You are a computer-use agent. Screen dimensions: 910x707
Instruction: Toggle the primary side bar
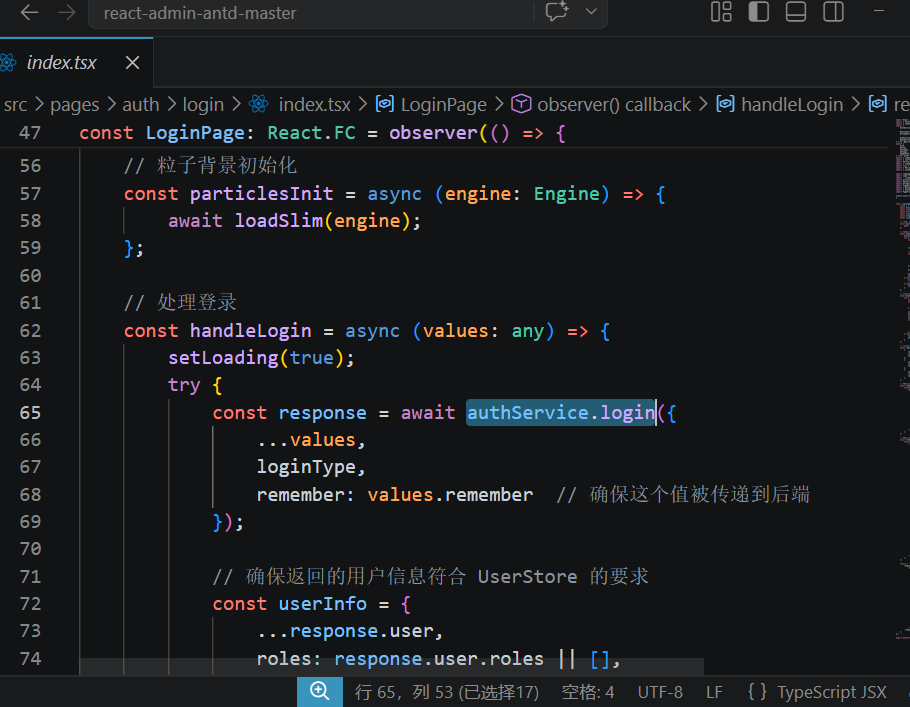tap(759, 12)
